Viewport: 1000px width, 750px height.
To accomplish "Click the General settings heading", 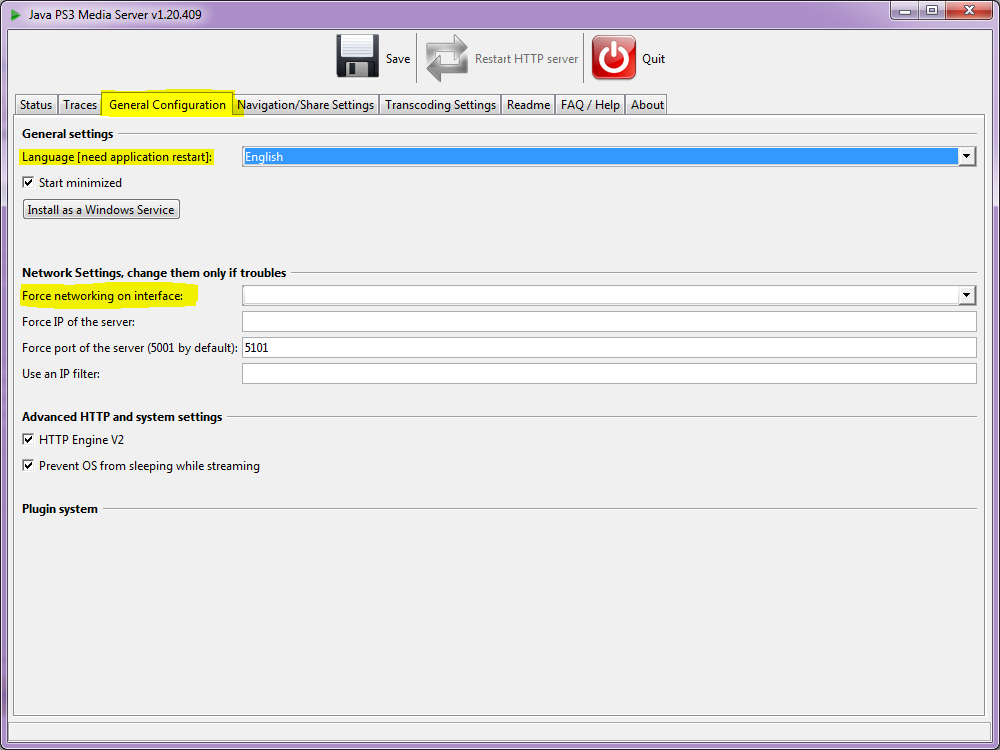I will click(68, 134).
